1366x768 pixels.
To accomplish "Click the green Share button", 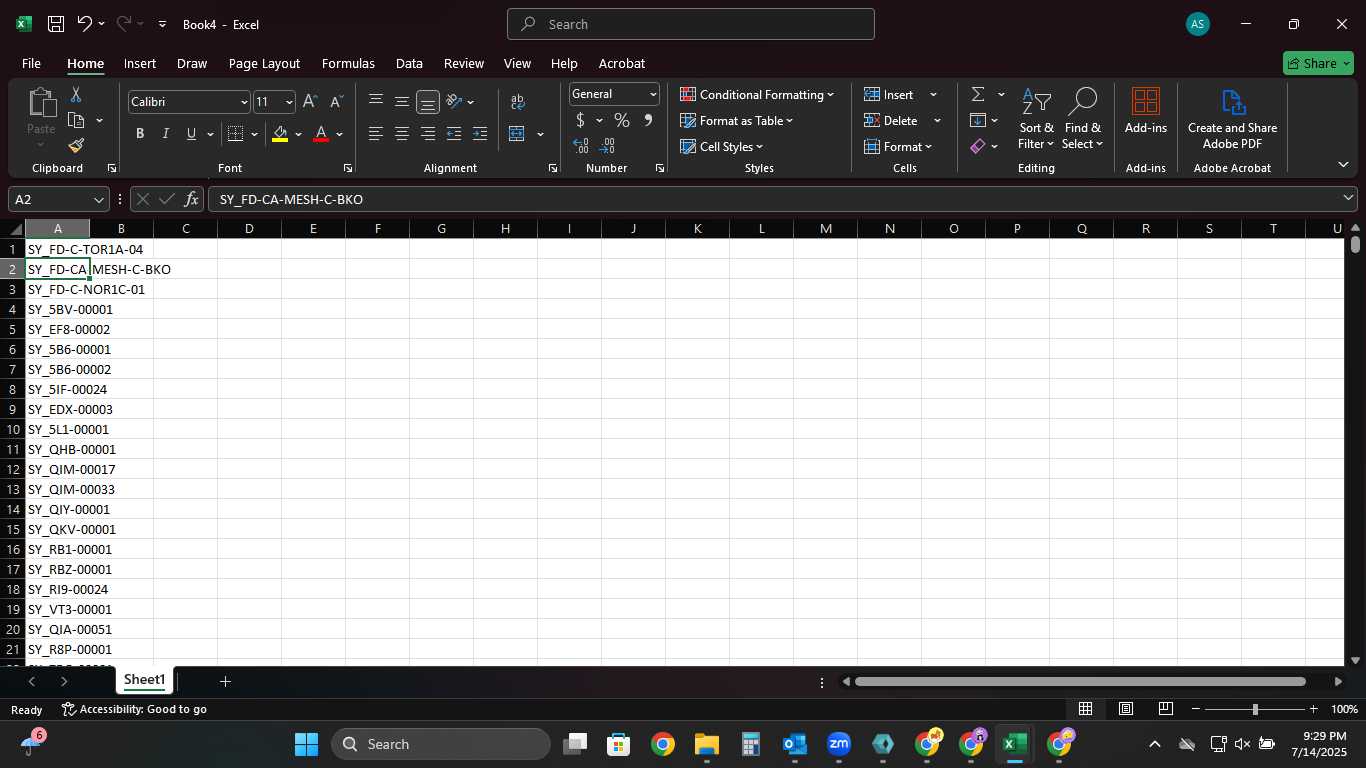I will [x=1318, y=63].
